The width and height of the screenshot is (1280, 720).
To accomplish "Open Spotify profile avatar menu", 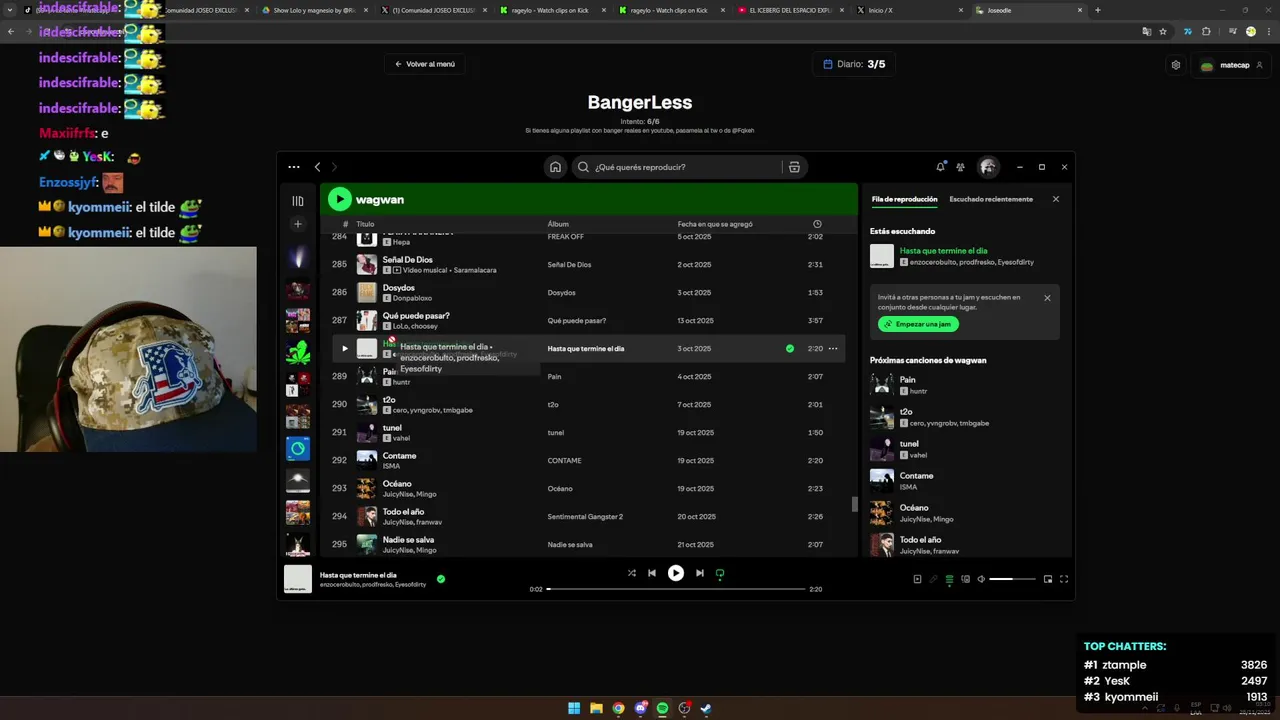I will coord(988,167).
